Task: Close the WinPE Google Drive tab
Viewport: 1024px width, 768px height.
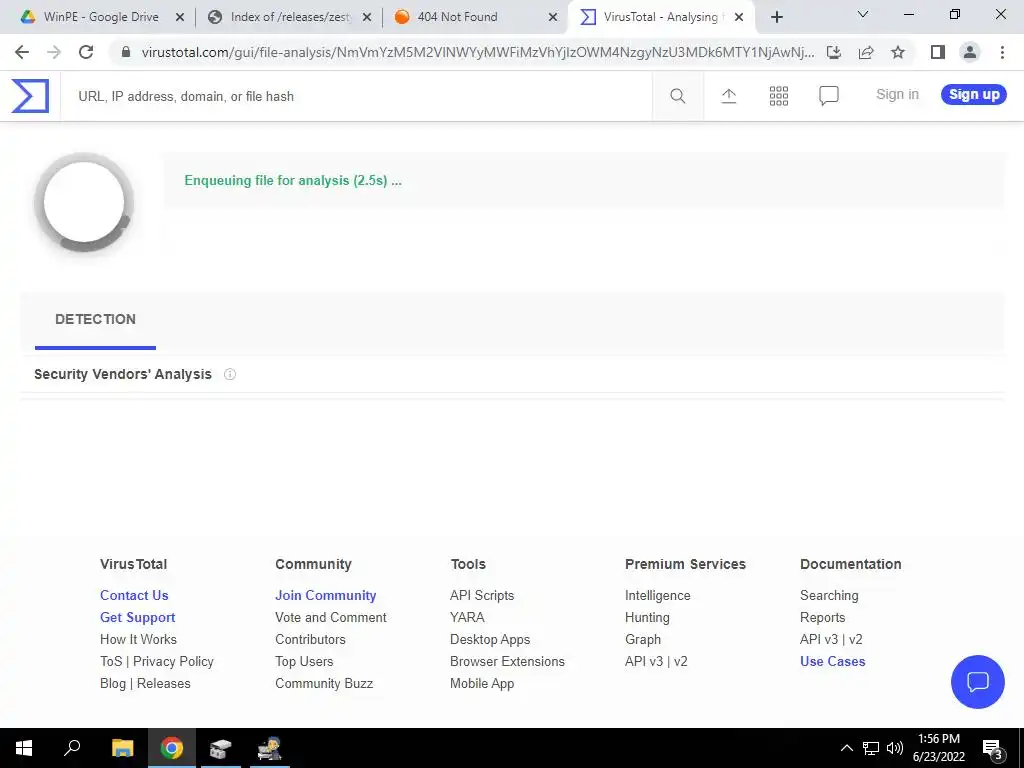Action: 180,17
